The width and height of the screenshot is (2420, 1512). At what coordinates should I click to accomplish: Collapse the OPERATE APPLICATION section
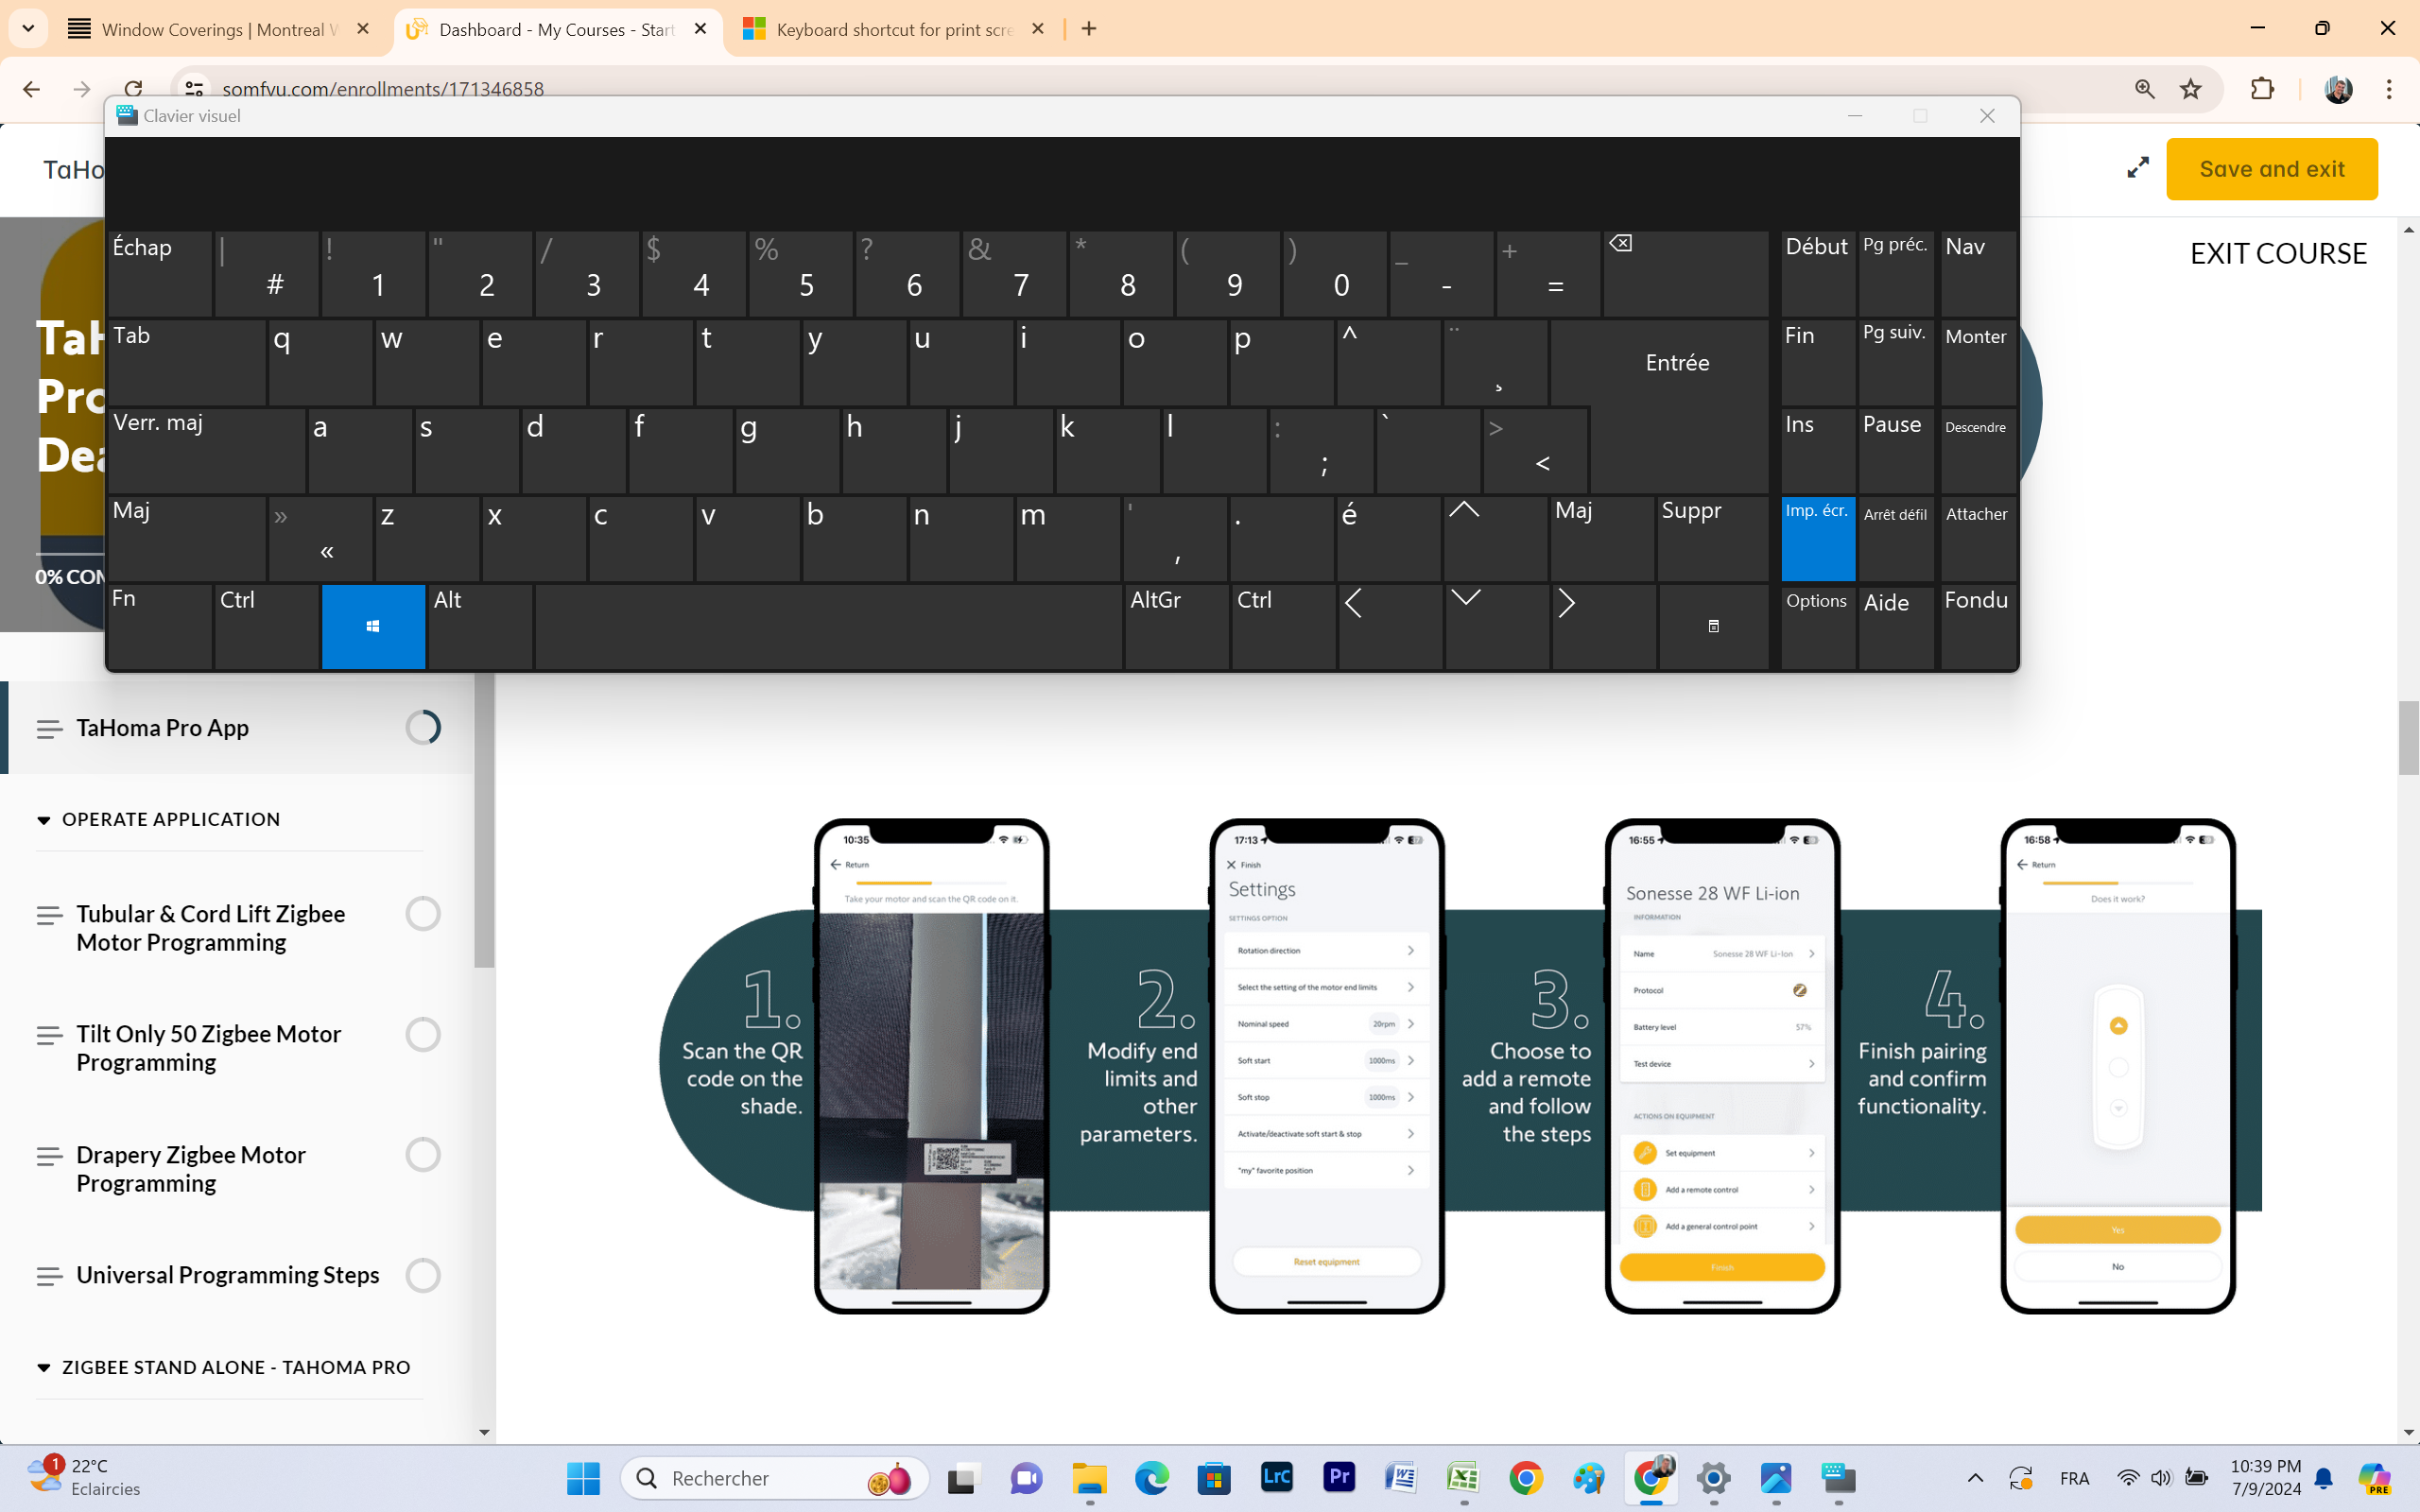click(44, 820)
